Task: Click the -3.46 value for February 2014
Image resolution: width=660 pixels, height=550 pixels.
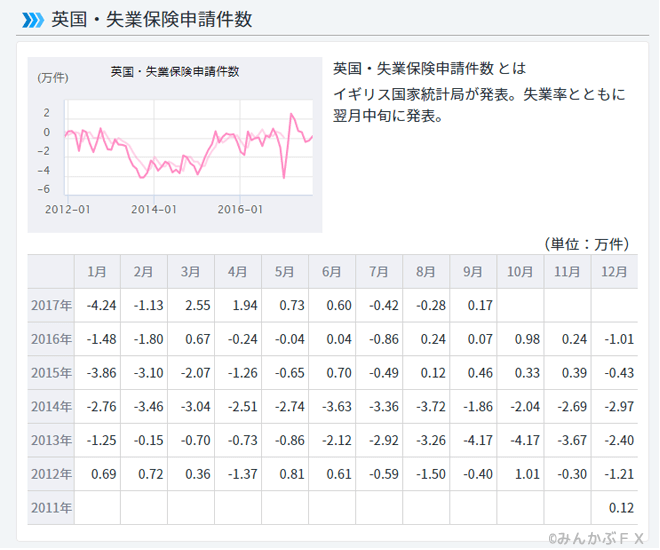Action: point(149,407)
